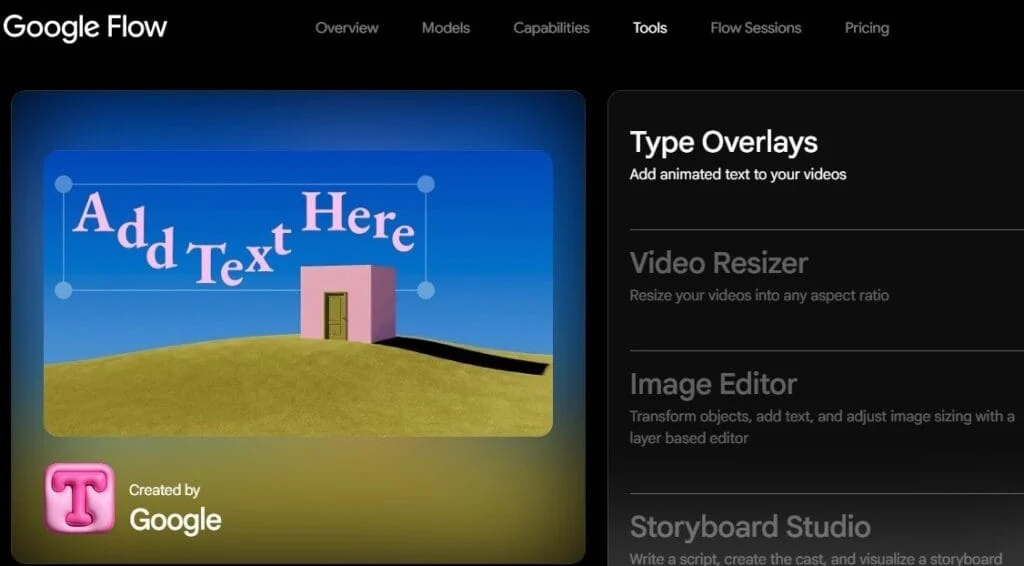Click the Image Editor description text
This screenshot has width=1024, height=566.
822,427
